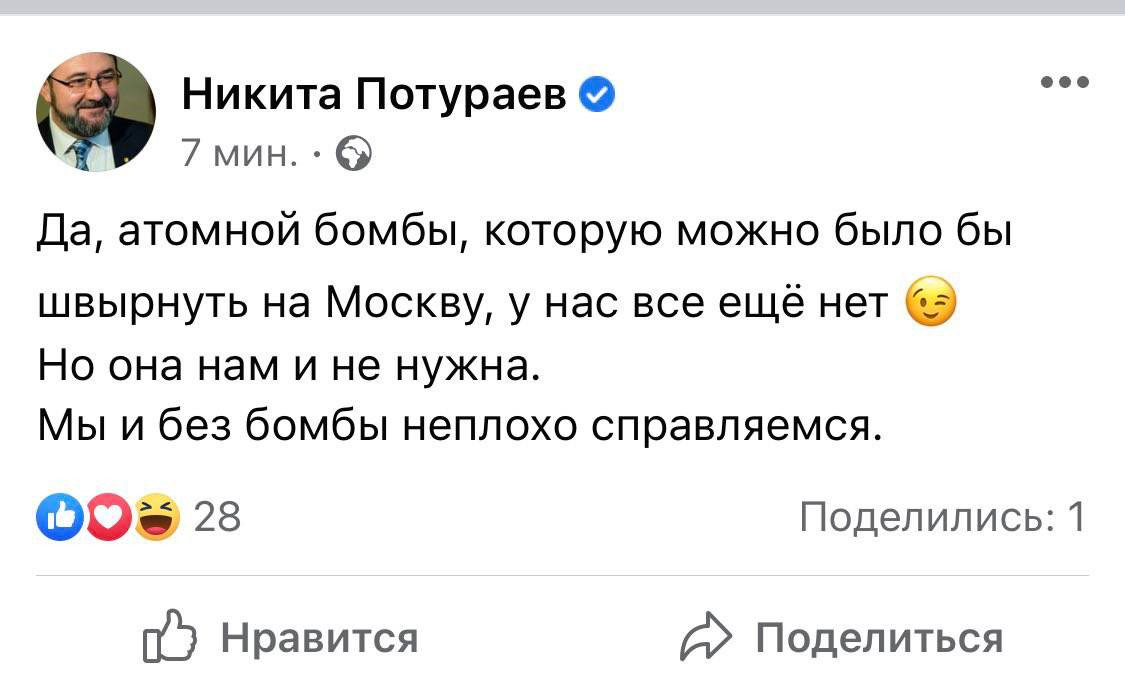View the 28 reactions count

click(216, 518)
